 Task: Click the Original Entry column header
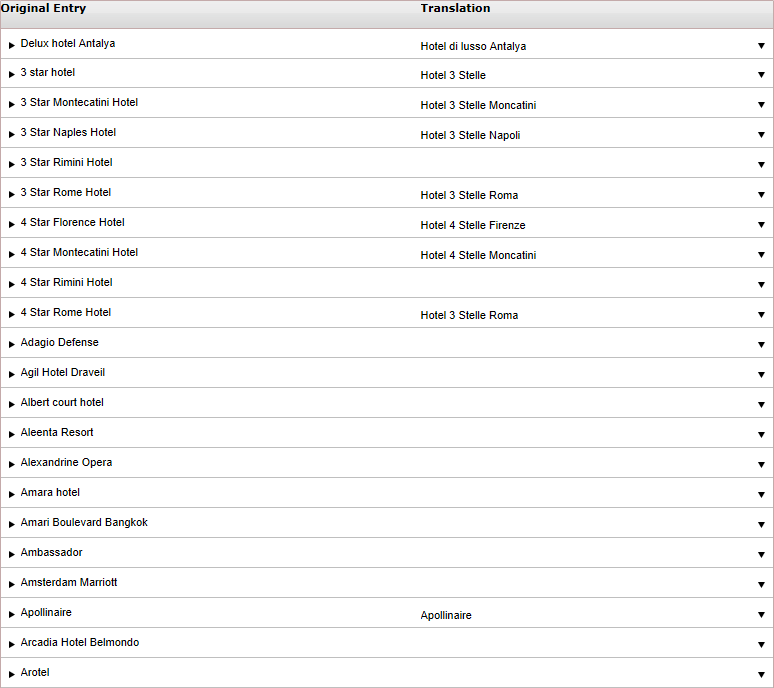(x=43, y=8)
